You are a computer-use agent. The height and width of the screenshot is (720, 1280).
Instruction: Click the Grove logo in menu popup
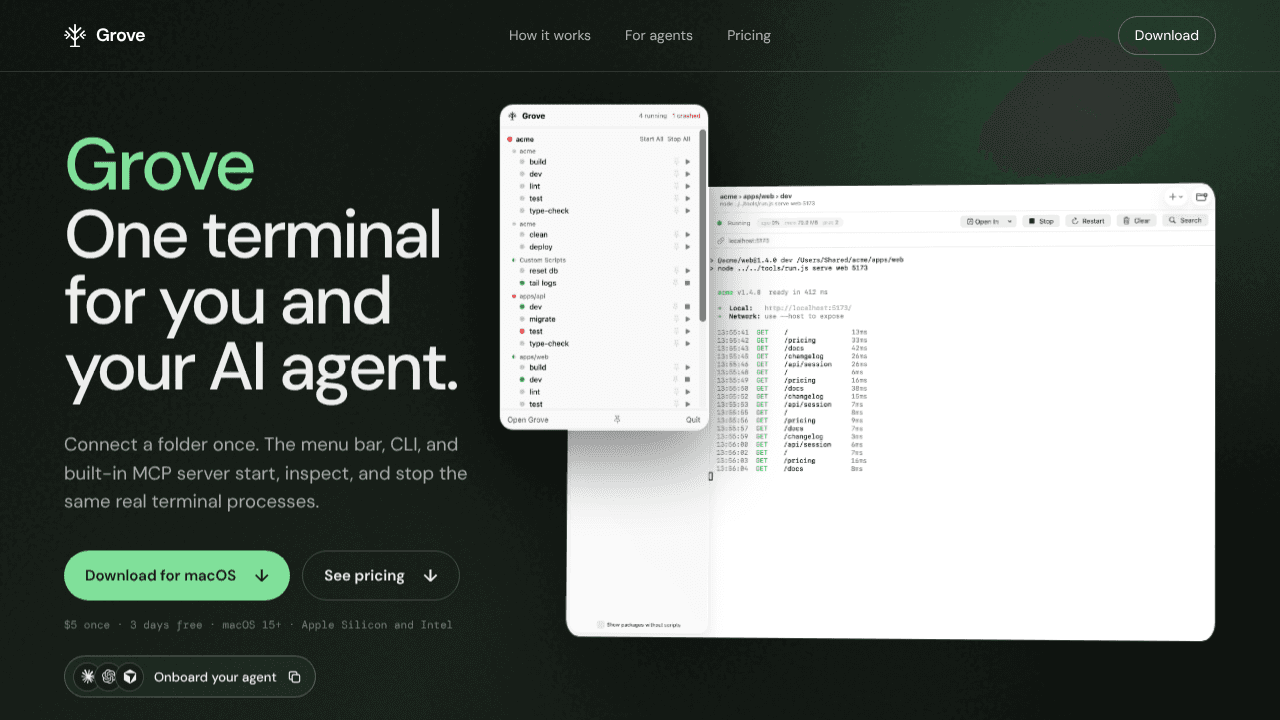512,116
